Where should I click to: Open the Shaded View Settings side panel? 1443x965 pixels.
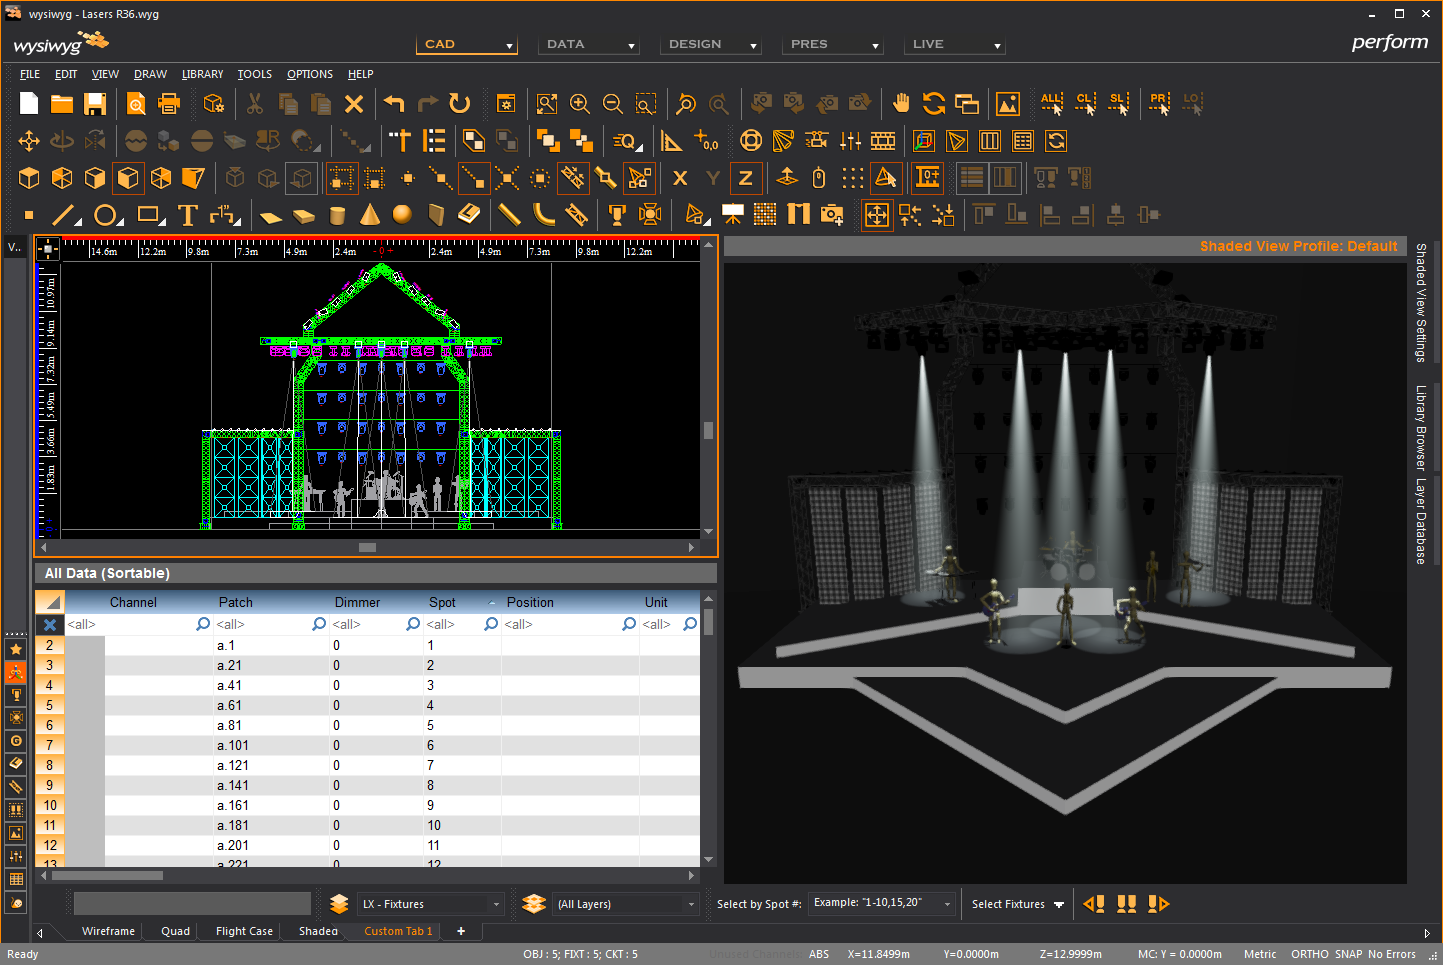[x=1420, y=302]
